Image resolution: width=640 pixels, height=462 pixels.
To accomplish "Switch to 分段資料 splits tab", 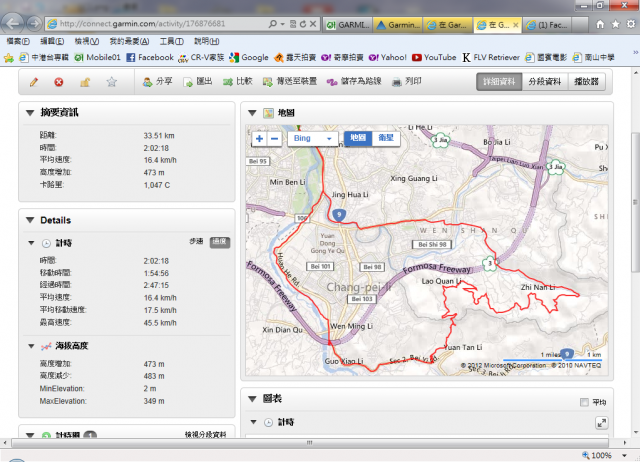I will pos(544,82).
